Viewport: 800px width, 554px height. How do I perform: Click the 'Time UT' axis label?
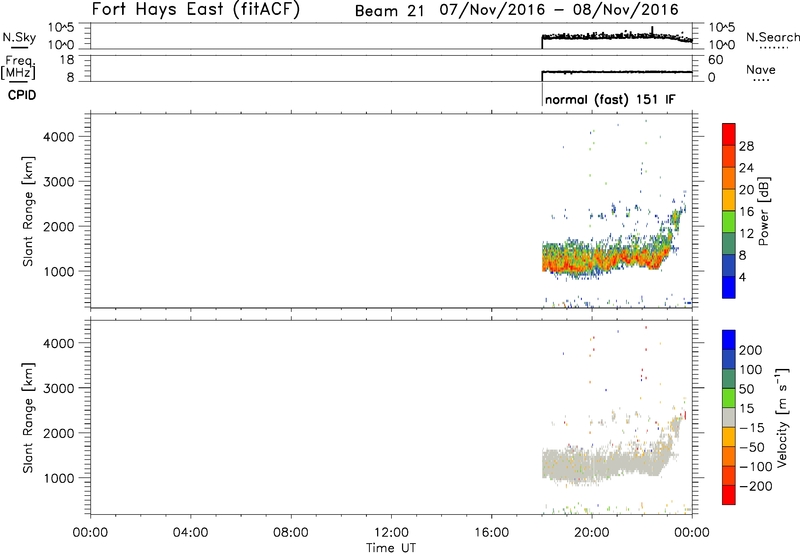[x=391, y=548]
